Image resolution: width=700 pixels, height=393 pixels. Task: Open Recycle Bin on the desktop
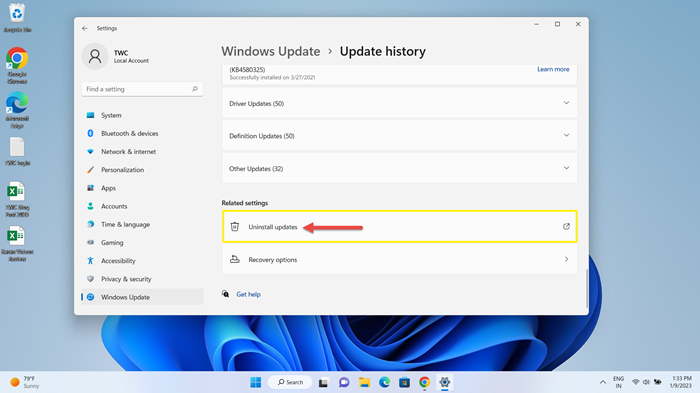[x=17, y=18]
